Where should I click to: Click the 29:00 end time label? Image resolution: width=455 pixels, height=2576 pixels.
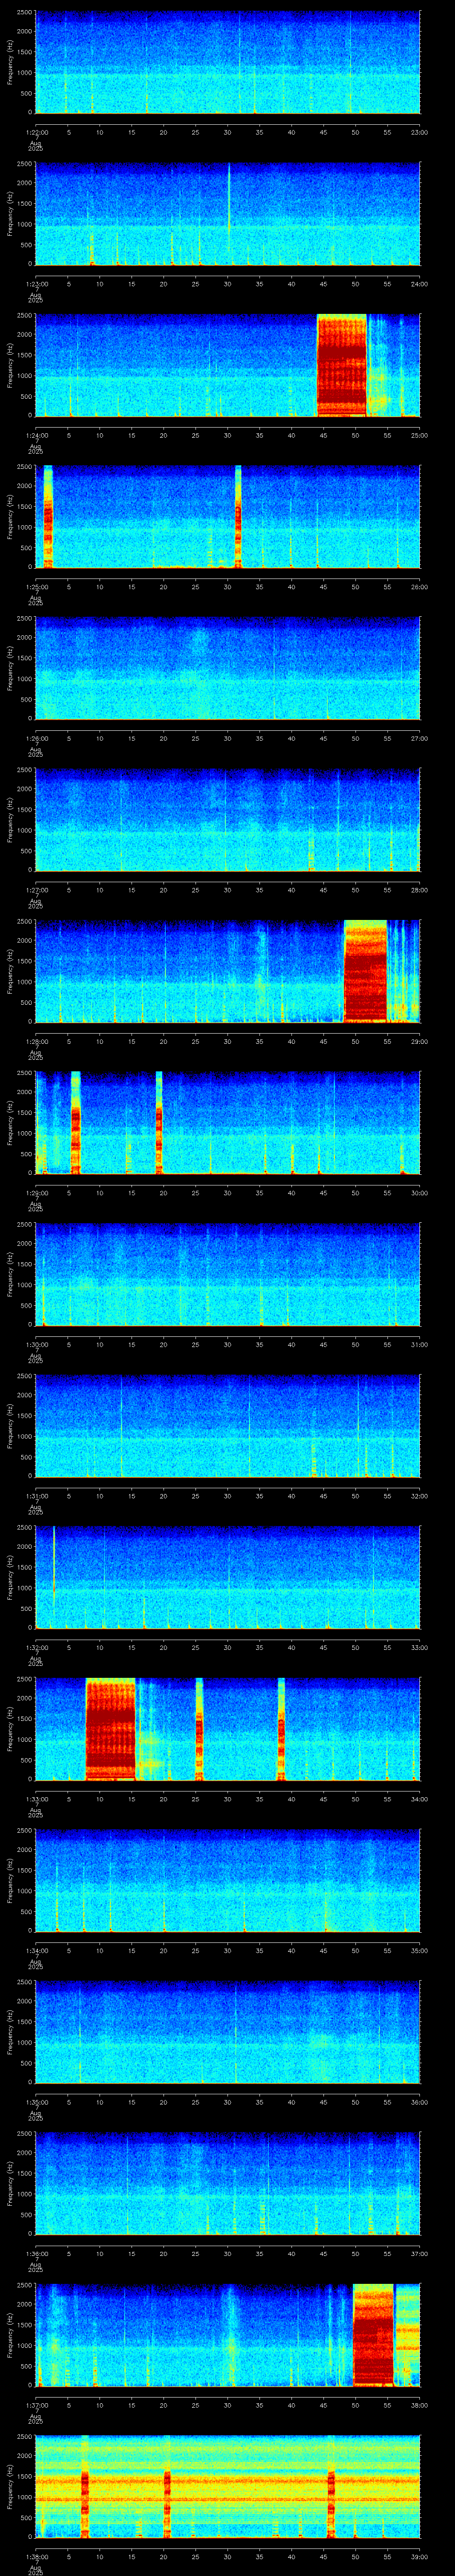click(x=419, y=1041)
